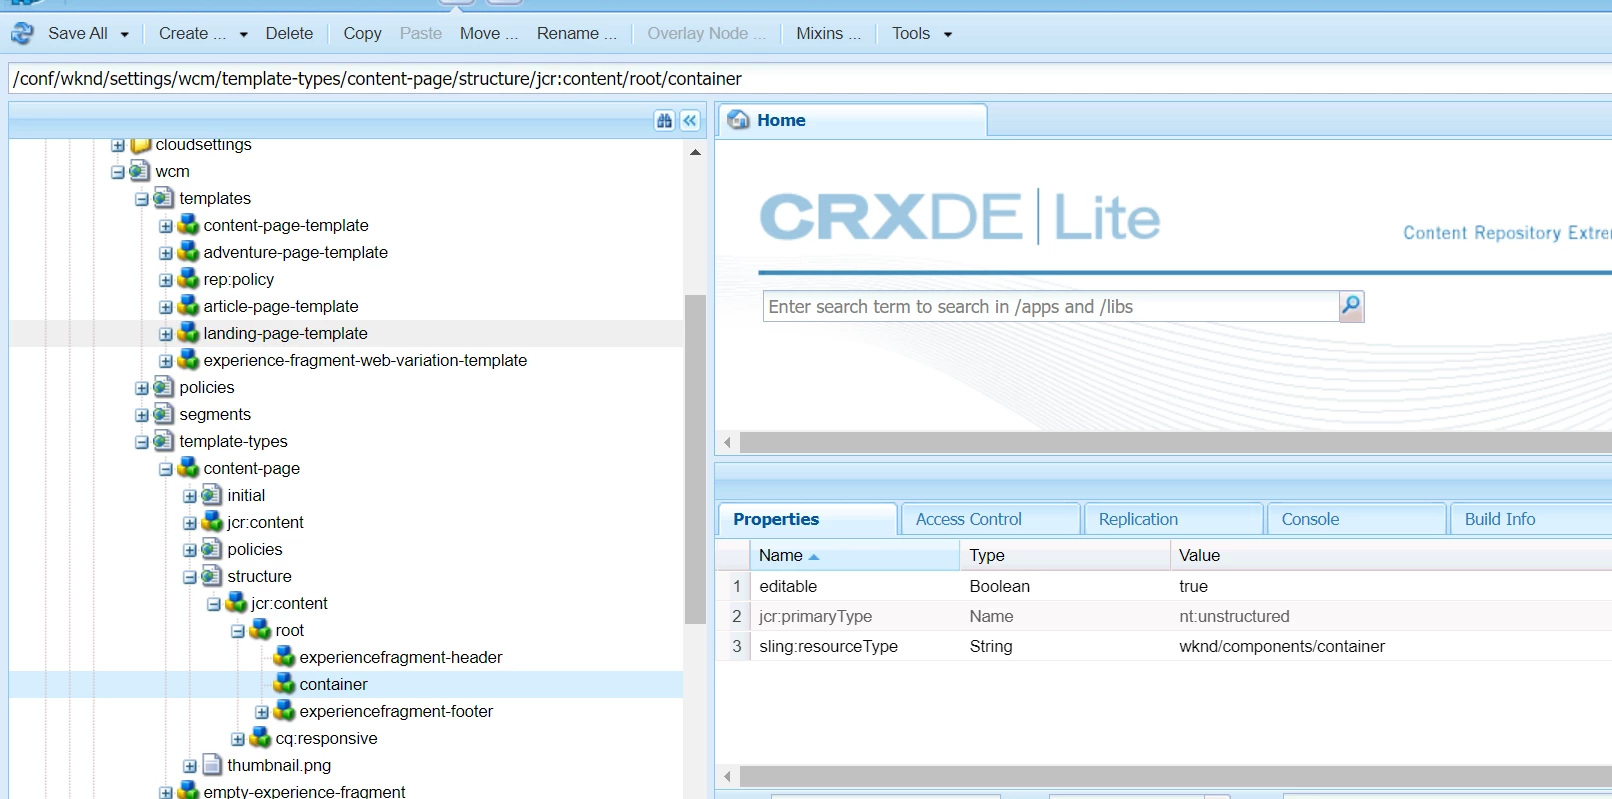
Task: Click the content-page node icon
Action: coord(188,468)
